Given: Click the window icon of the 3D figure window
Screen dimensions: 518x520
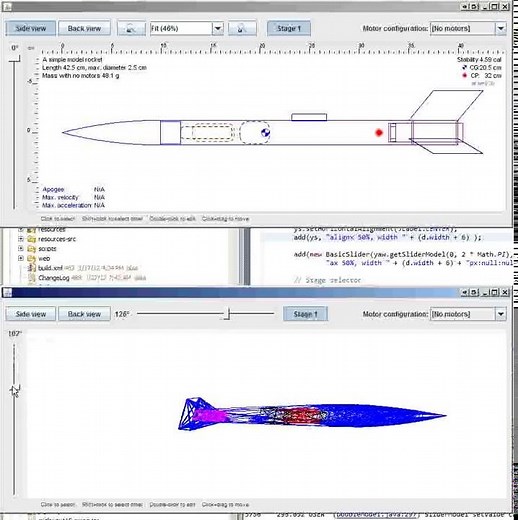Looking at the screenshot, I should pyautogui.click(x=7, y=292).
